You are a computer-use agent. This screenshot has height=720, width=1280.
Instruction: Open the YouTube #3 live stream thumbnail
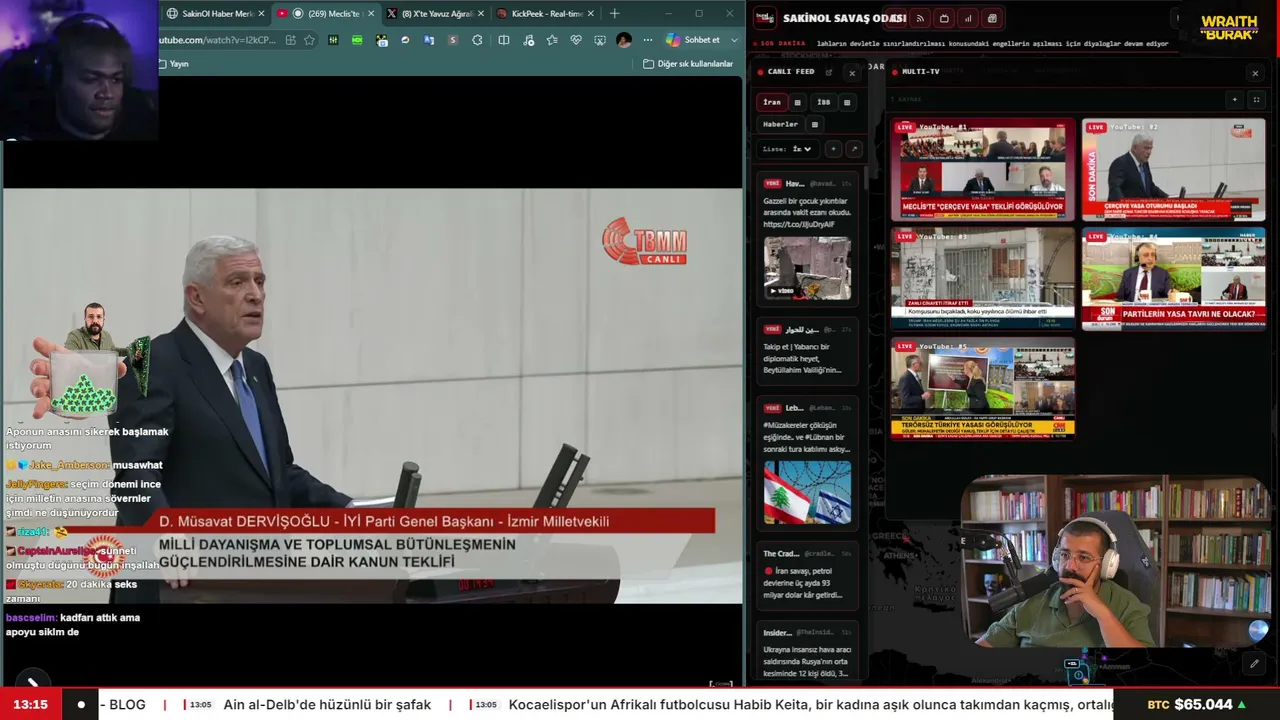983,279
